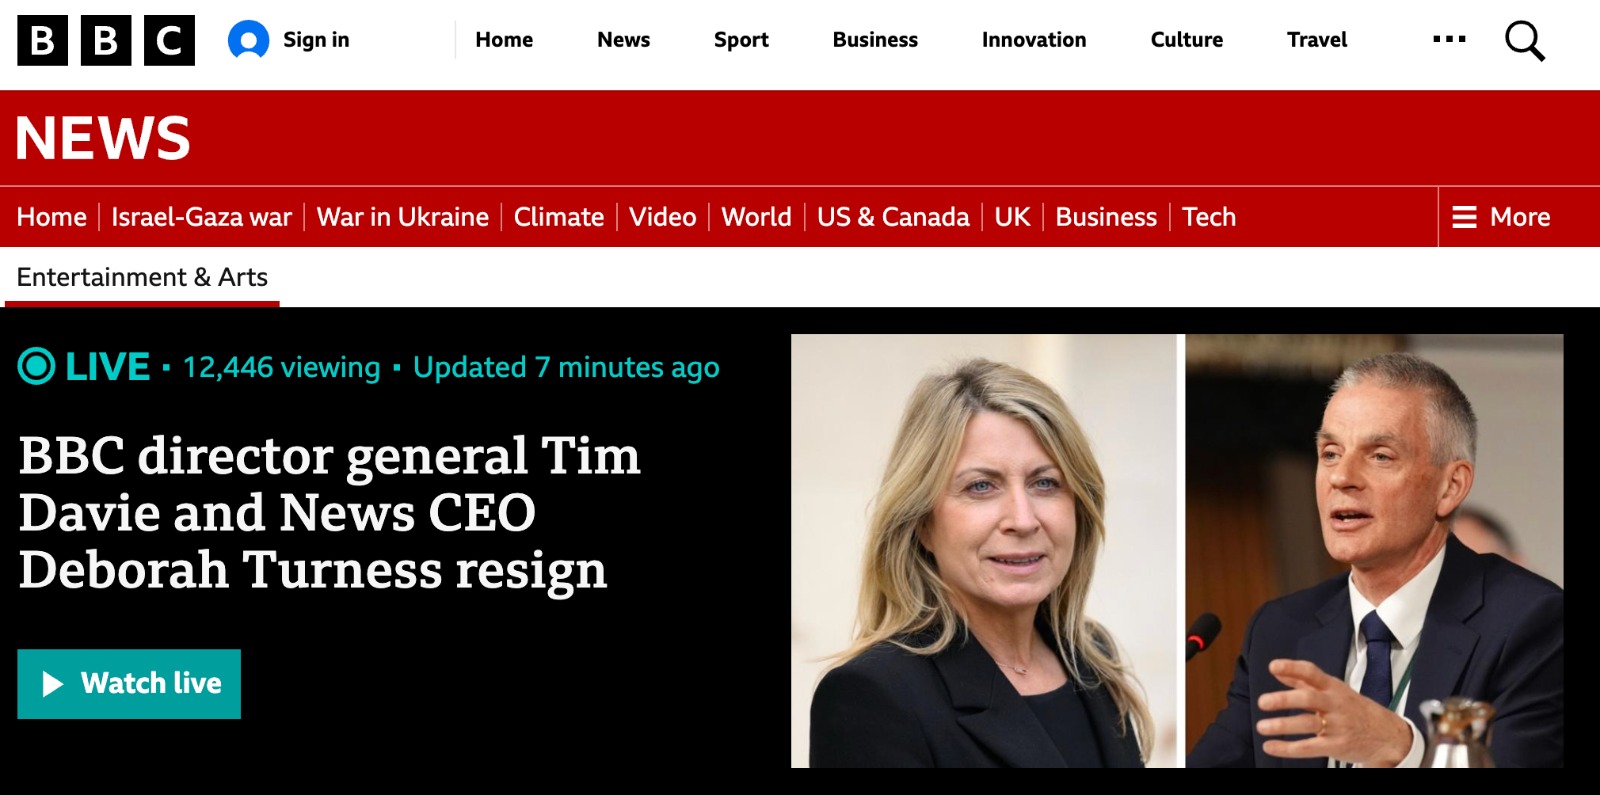Open the Culture menu item

click(1186, 40)
